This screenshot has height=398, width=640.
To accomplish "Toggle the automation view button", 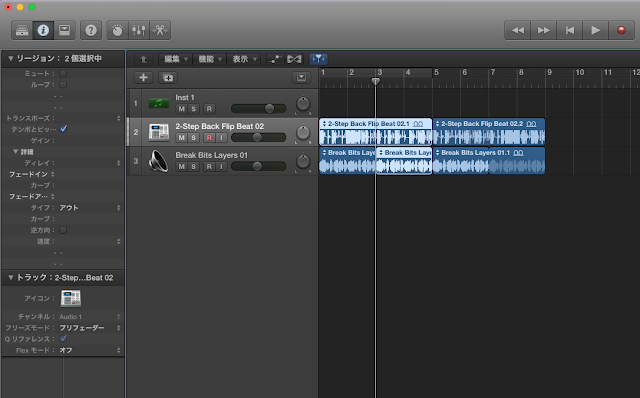I will pyautogui.click(x=275, y=59).
